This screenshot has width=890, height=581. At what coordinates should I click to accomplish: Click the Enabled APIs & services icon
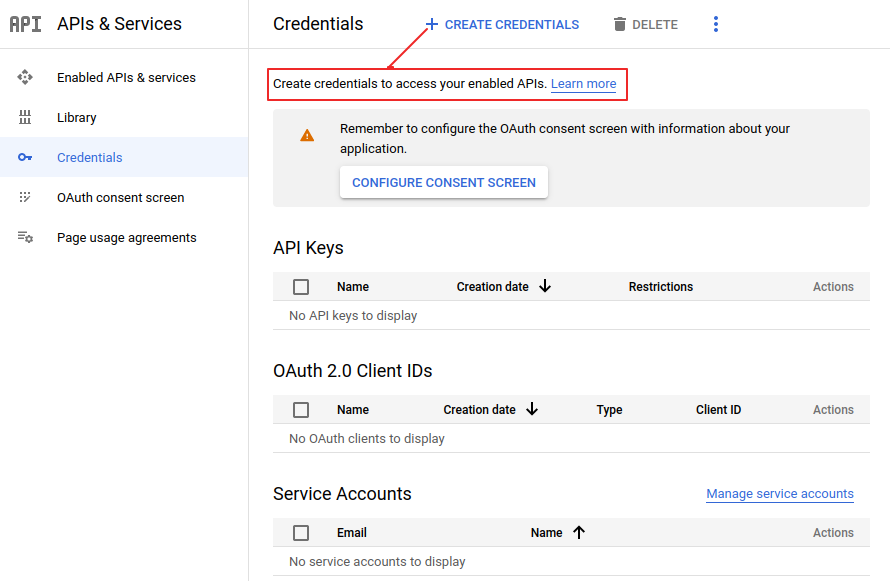25,77
